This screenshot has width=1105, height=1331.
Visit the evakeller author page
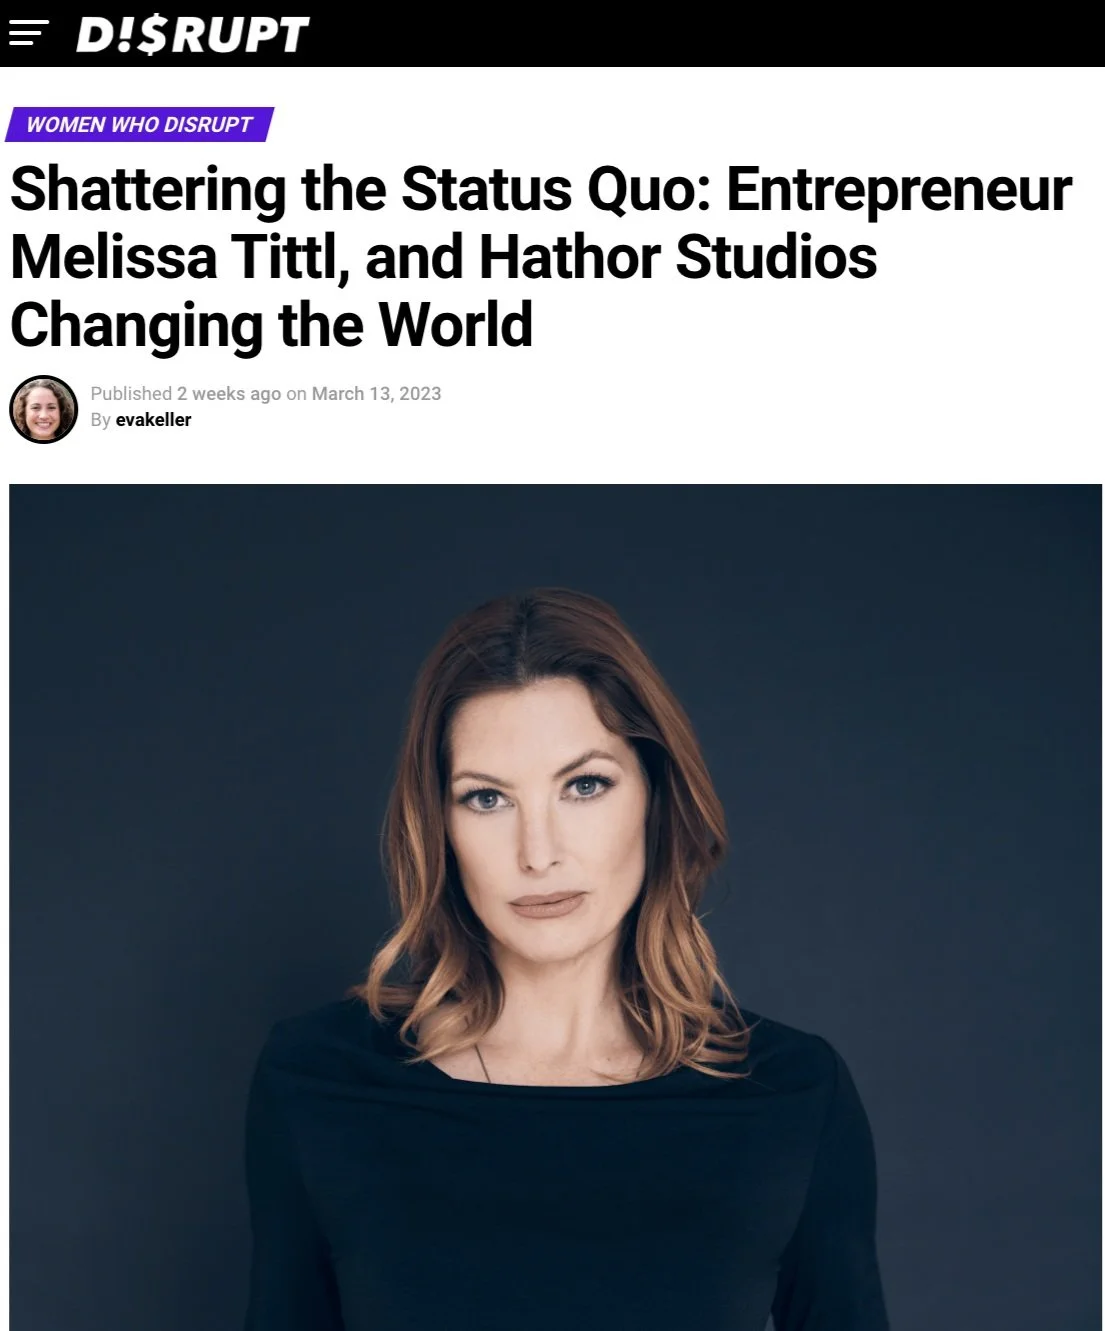coord(153,420)
